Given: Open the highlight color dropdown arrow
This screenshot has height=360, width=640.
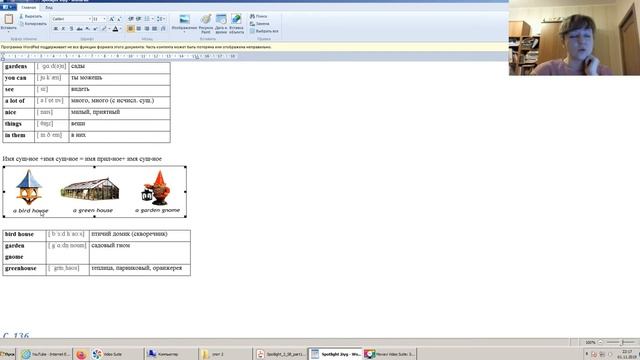Looking at the screenshot, I should (109, 29).
